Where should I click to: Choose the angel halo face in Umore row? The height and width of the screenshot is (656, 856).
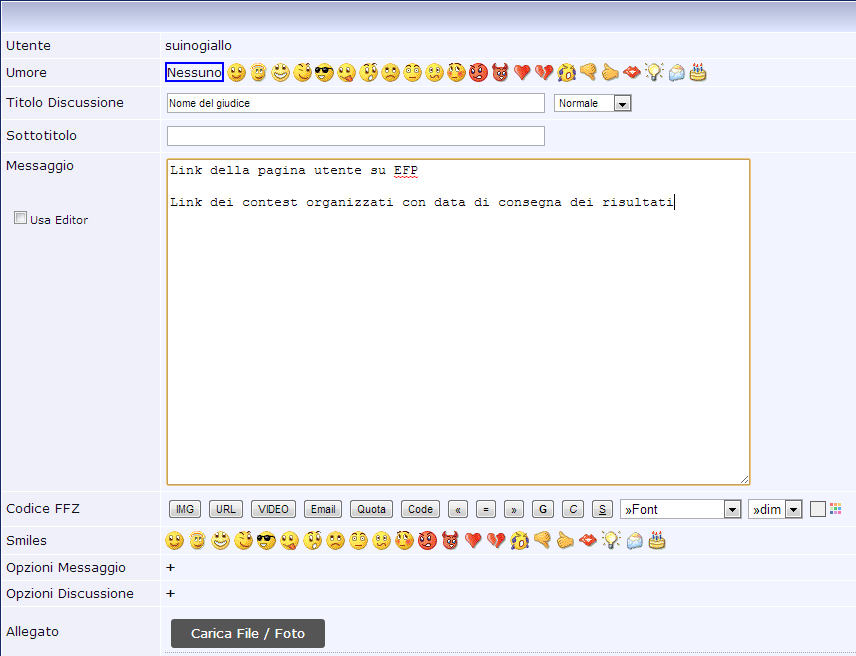coord(258,73)
